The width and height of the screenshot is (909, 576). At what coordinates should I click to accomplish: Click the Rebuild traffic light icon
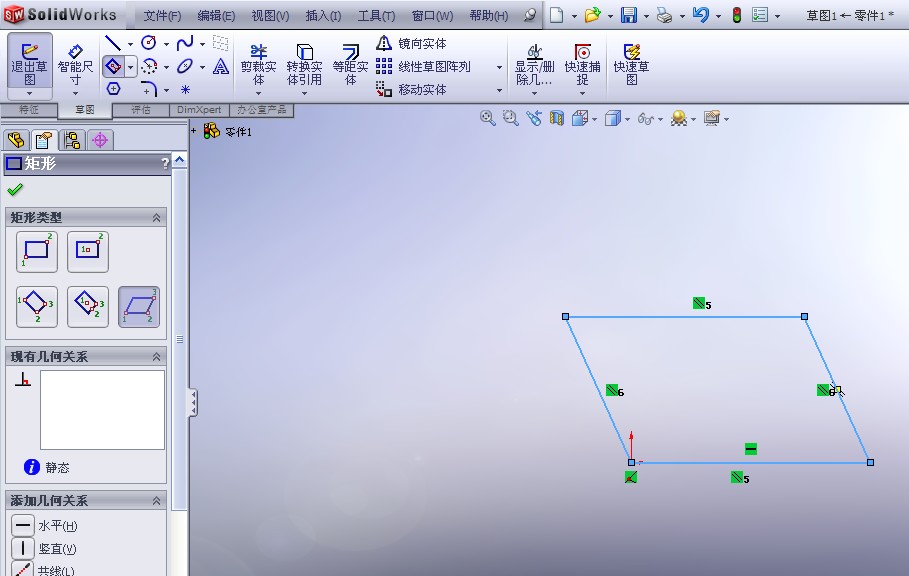click(737, 15)
